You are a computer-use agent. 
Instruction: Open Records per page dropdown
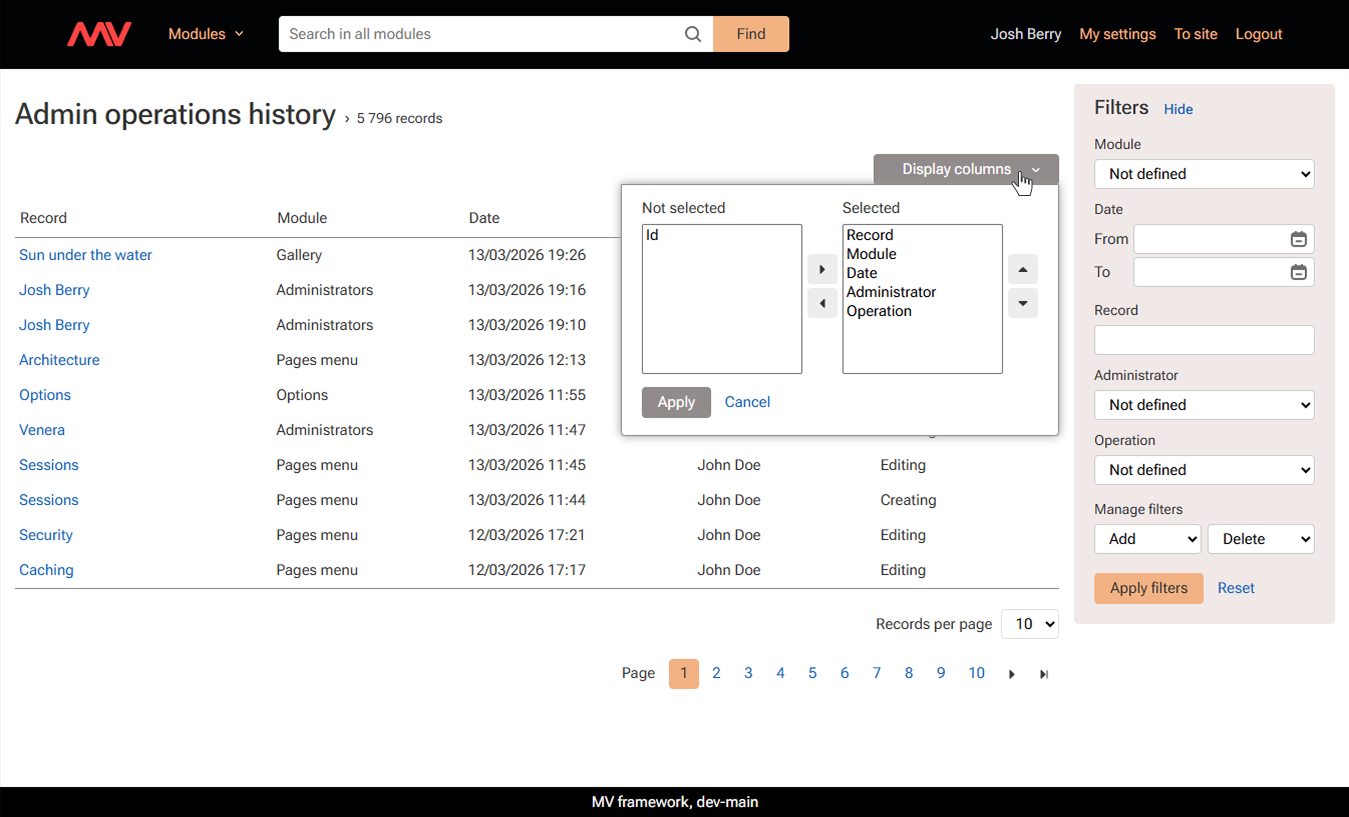pyautogui.click(x=1029, y=624)
